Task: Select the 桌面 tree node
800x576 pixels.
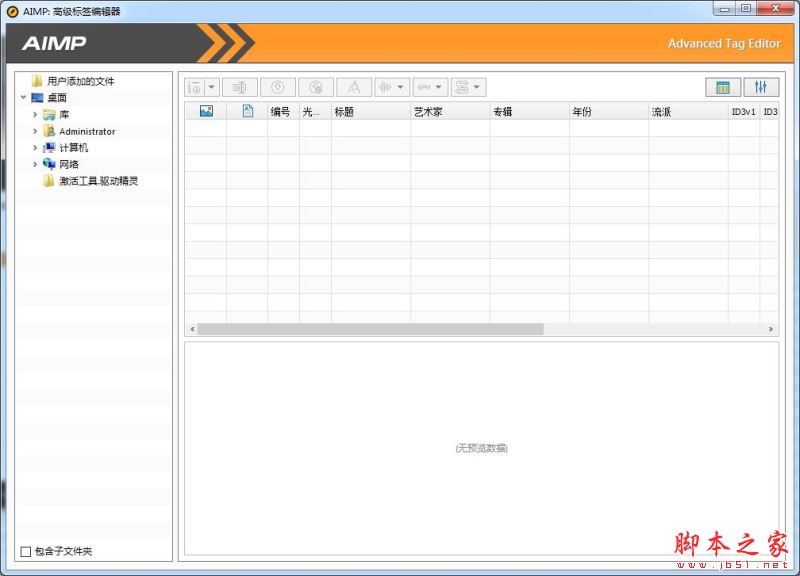Action: point(57,97)
